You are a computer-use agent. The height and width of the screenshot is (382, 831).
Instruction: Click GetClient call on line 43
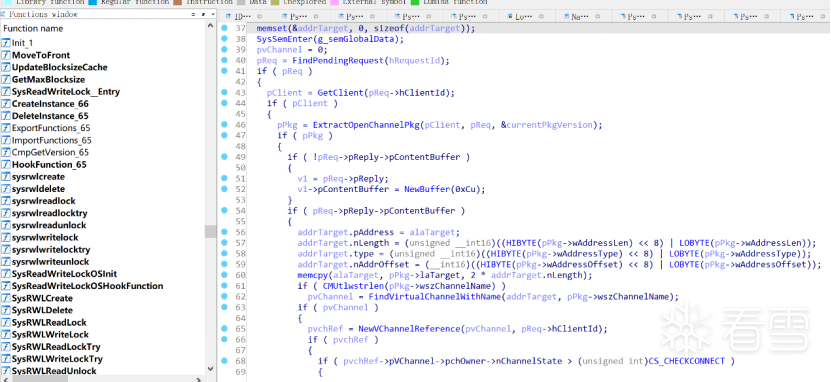[x=340, y=93]
